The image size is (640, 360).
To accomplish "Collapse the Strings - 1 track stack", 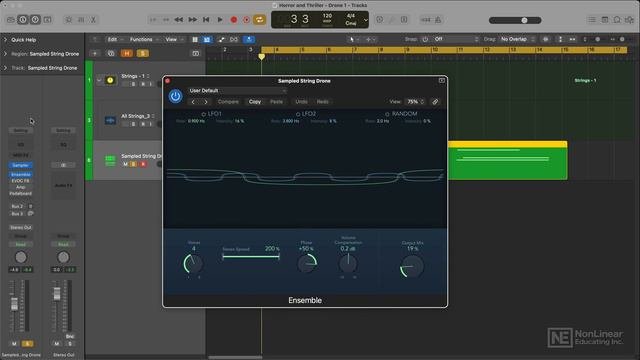I will [x=98, y=80].
